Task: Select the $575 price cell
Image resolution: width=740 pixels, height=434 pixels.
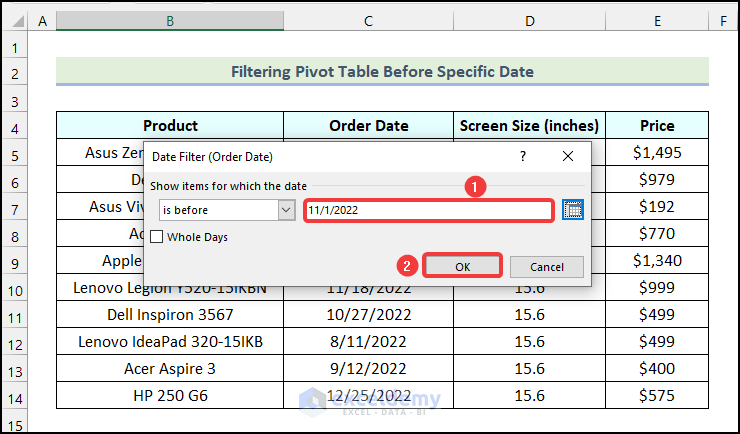Action: [x=657, y=395]
